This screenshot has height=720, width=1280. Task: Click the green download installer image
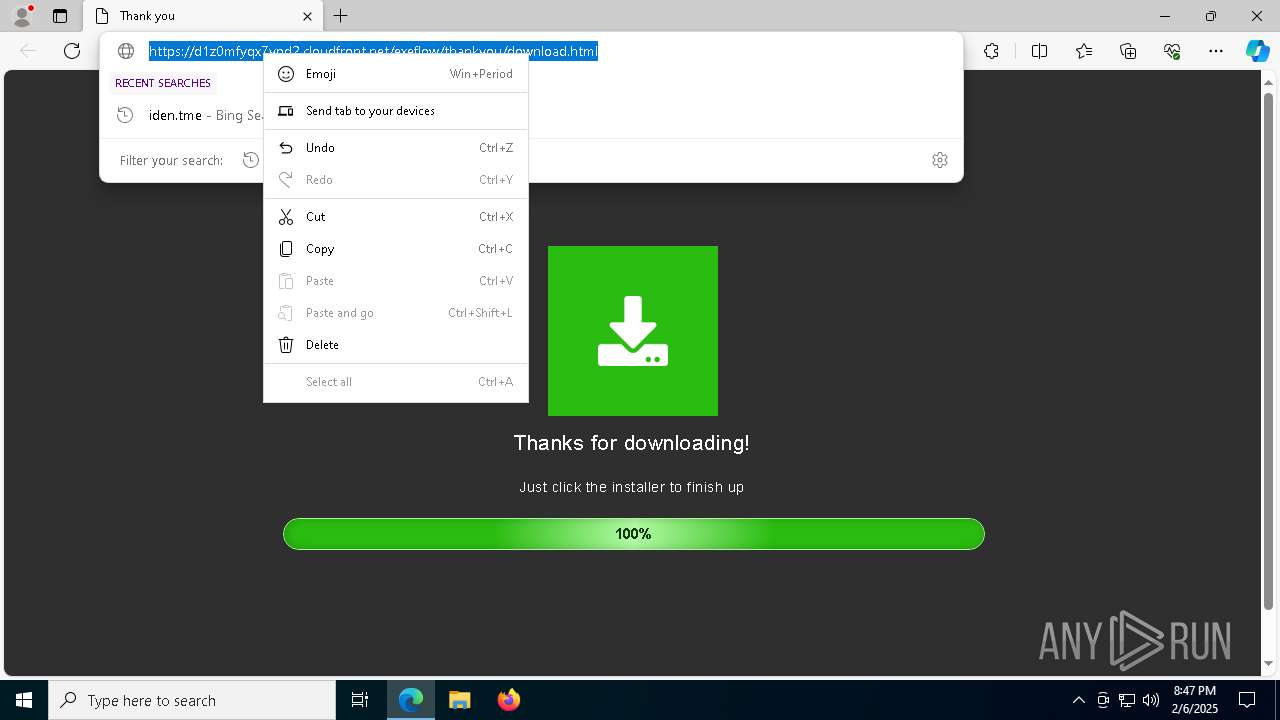633,331
